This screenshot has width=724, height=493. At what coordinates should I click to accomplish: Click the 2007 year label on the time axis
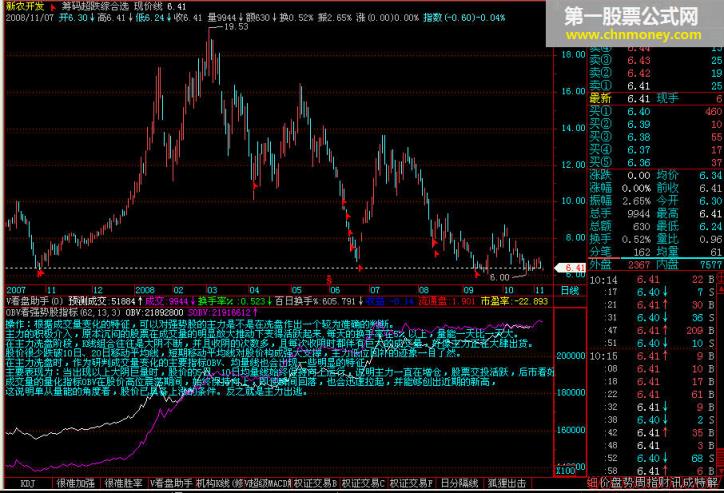[16, 290]
